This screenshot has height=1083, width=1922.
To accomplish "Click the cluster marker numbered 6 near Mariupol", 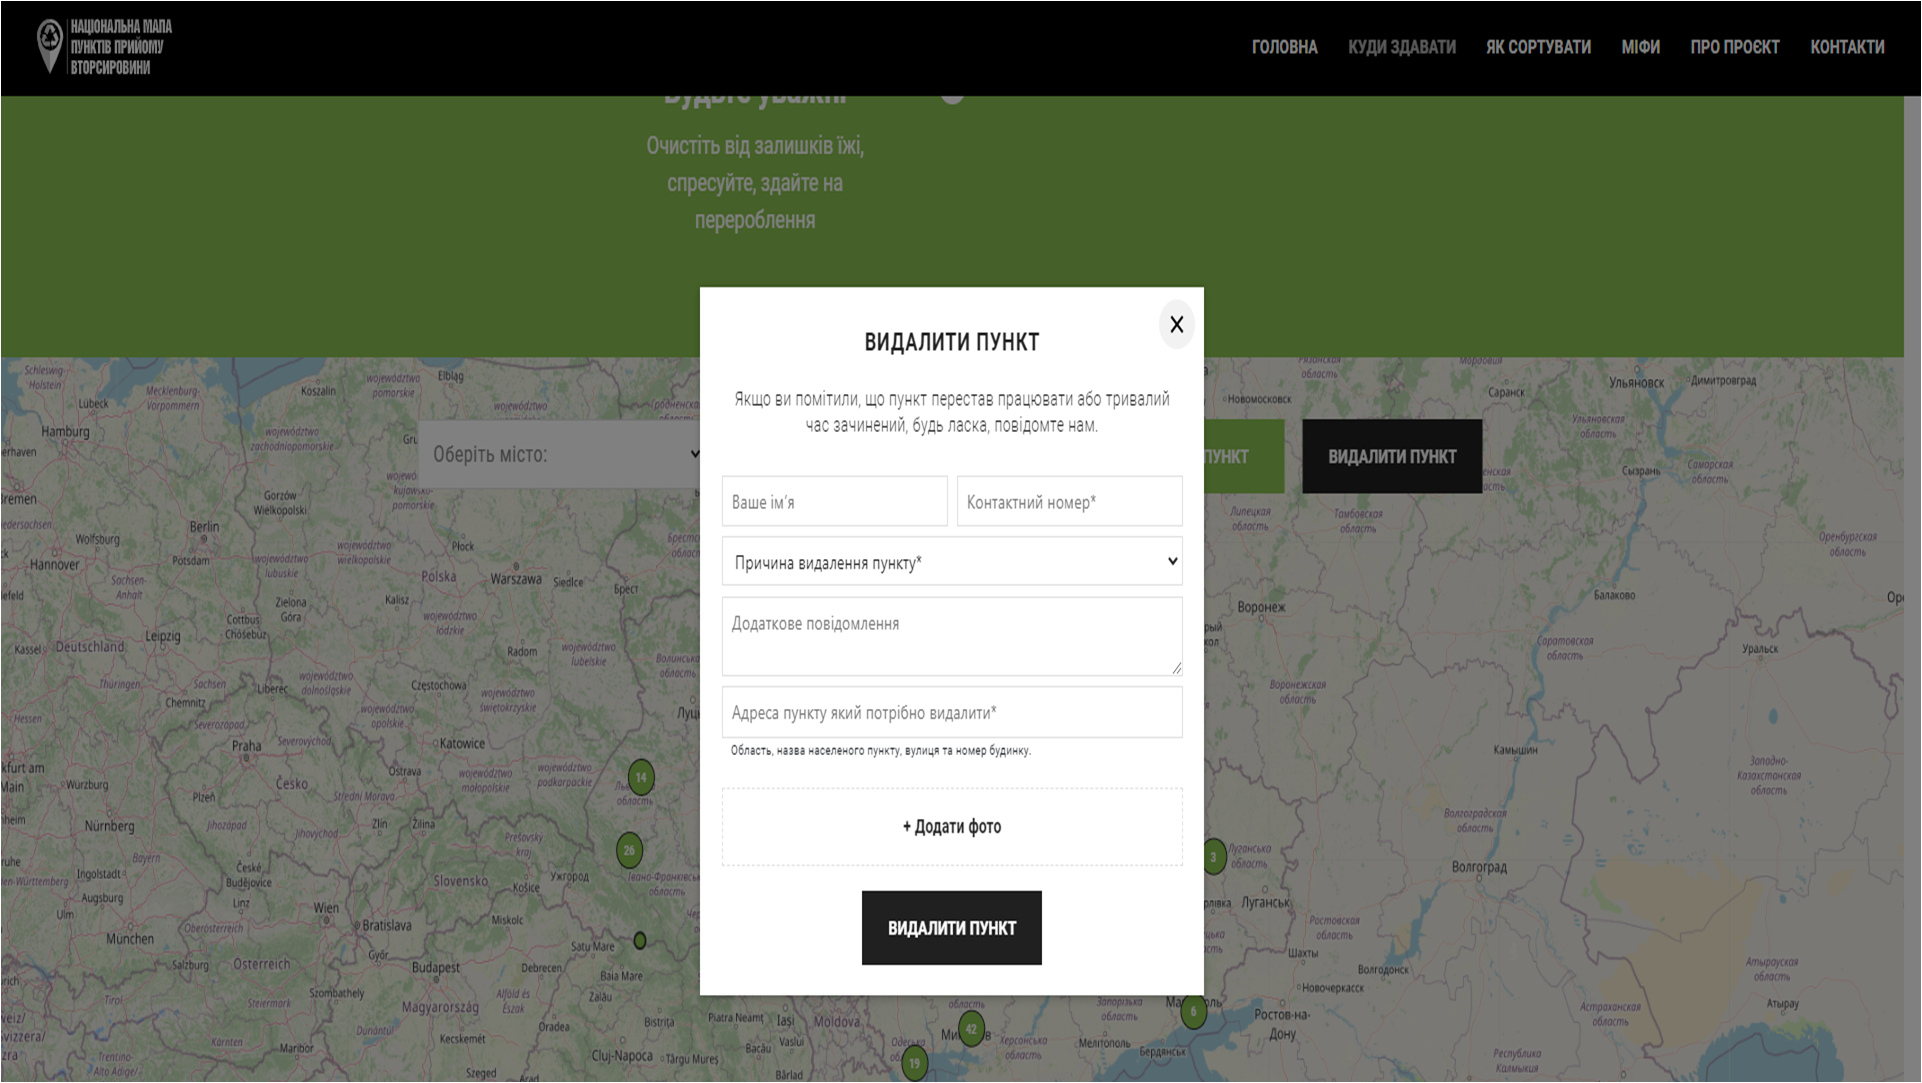I will pyautogui.click(x=1193, y=1012).
